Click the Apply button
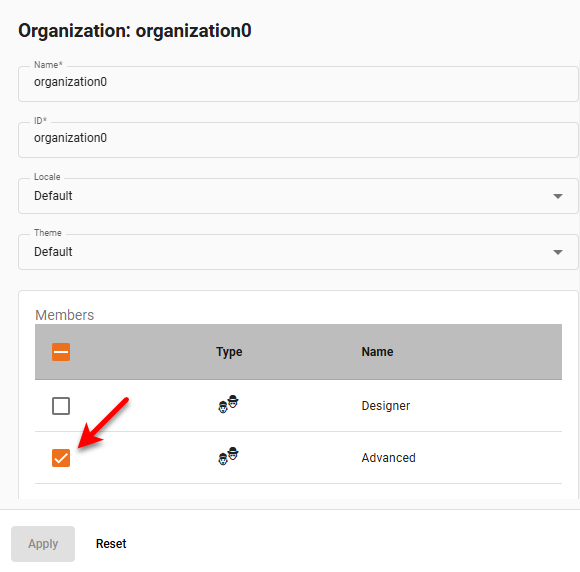The height and width of the screenshot is (572, 580). pos(43,544)
